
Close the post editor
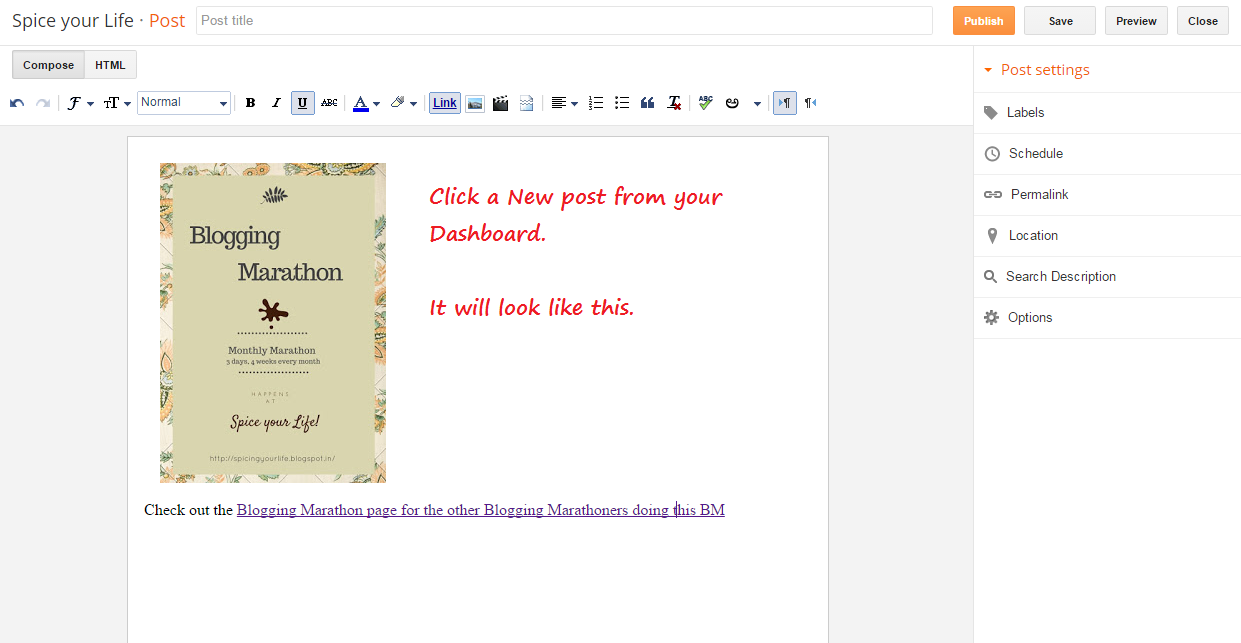click(x=1203, y=21)
